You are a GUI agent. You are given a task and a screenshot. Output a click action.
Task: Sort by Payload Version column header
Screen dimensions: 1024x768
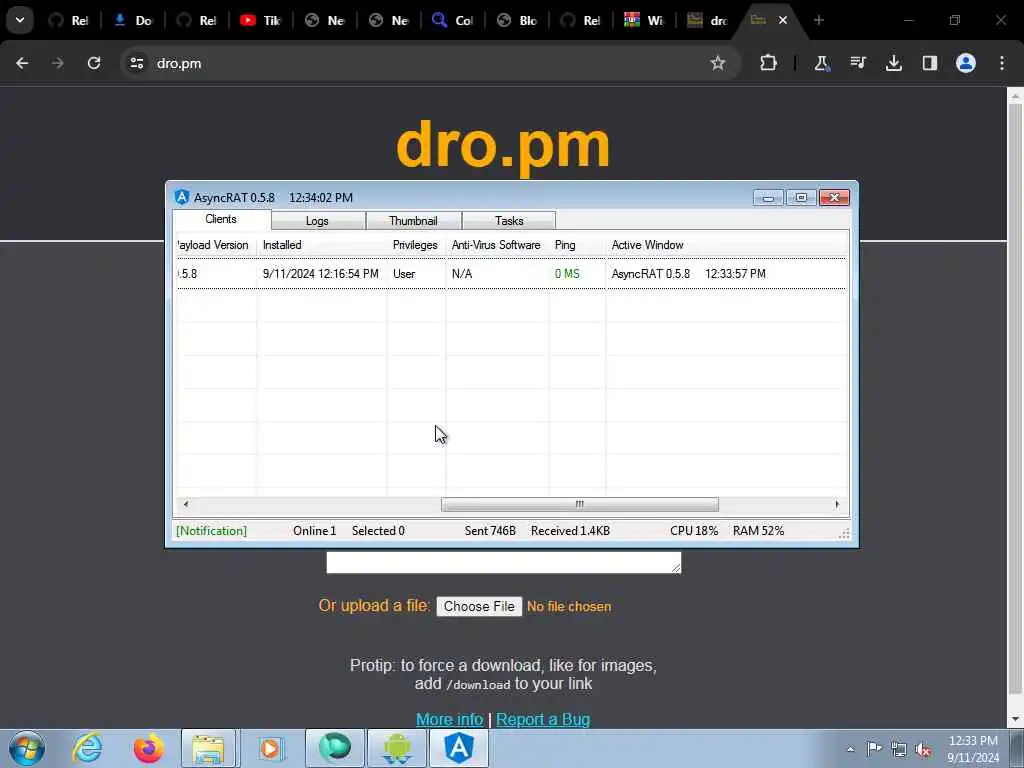click(x=216, y=245)
